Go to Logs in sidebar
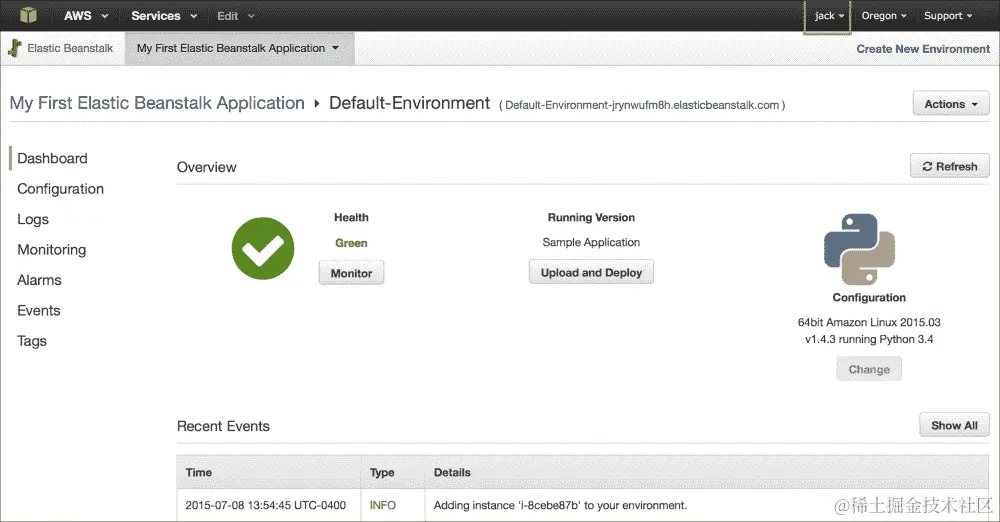The image size is (1000, 522). (33, 220)
